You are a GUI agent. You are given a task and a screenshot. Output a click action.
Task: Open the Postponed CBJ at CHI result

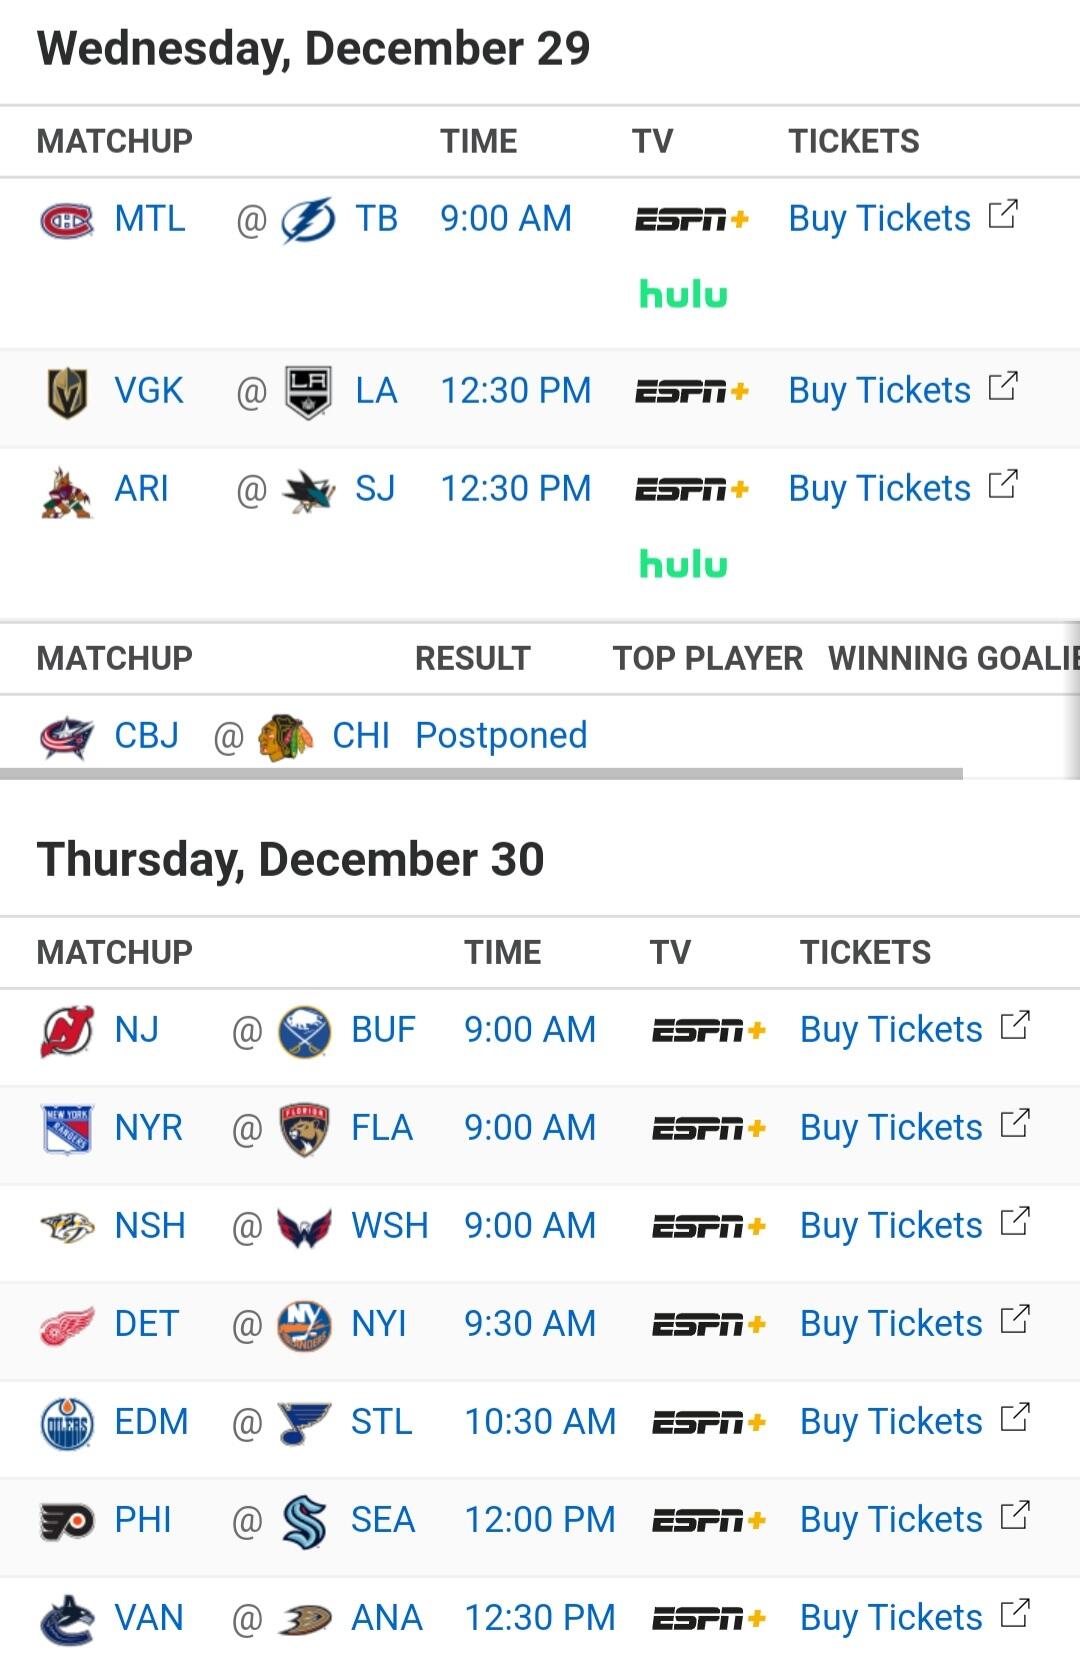click(x=501, y=735)
